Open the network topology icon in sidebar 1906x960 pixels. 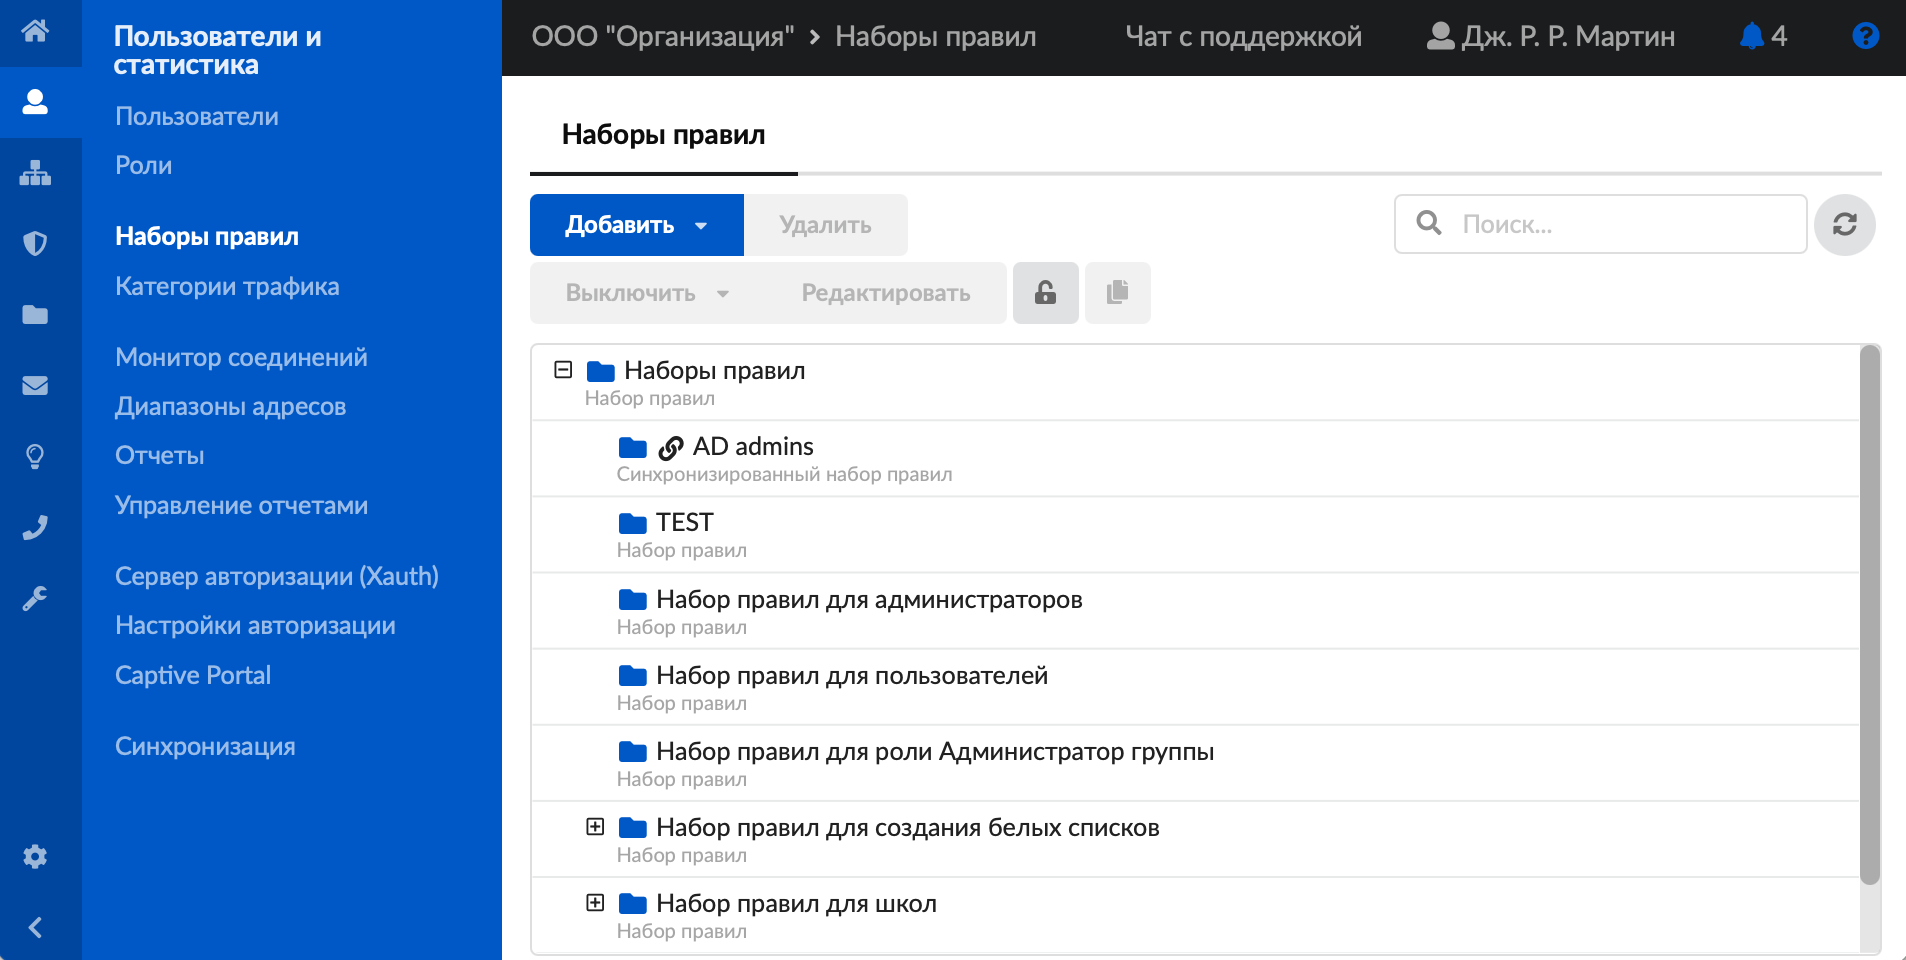coord(35,173)
